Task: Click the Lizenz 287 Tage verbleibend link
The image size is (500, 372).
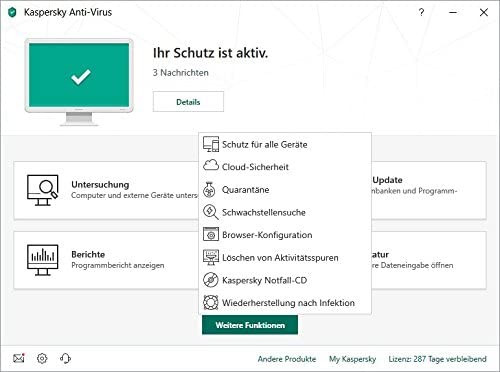Action: pyautogui.click(x=437, y=359)
